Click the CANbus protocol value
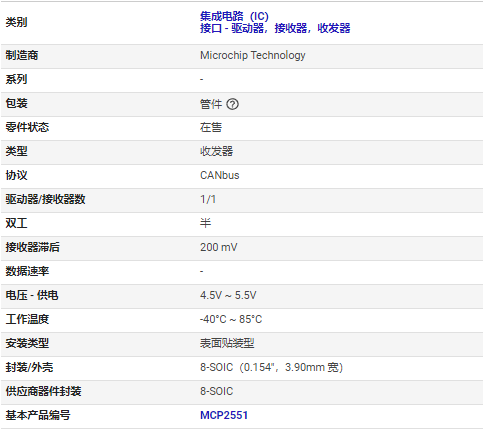The image size is (483, 430). coord(220,175)
